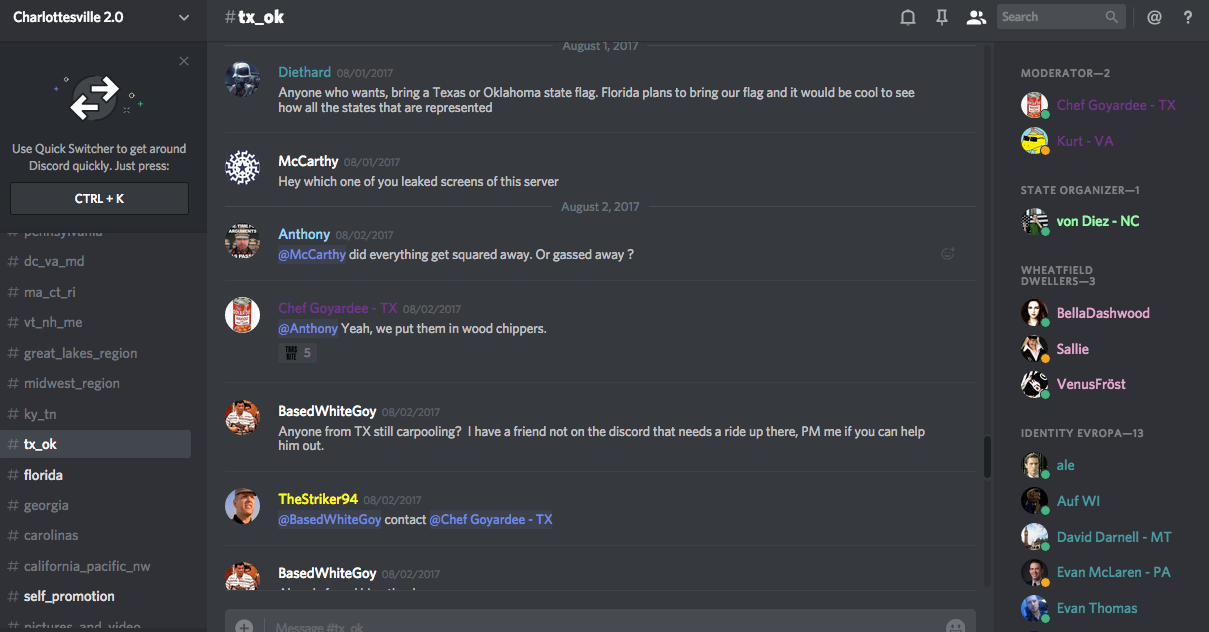Click the CTRL + K button
The image size is (1209, 632).
coord(99,198)
